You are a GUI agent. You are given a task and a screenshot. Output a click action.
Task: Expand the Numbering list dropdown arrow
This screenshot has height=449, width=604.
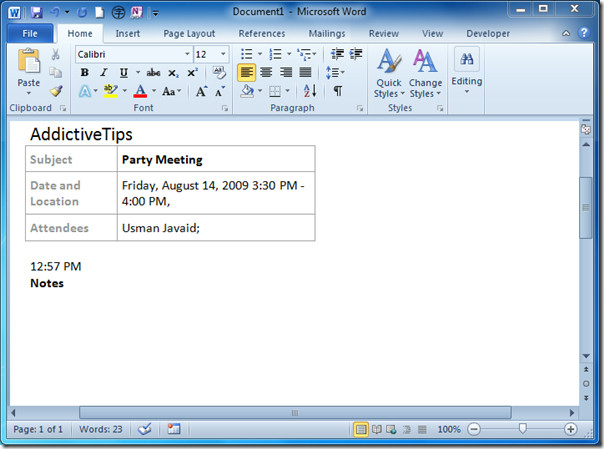[289, 54]
